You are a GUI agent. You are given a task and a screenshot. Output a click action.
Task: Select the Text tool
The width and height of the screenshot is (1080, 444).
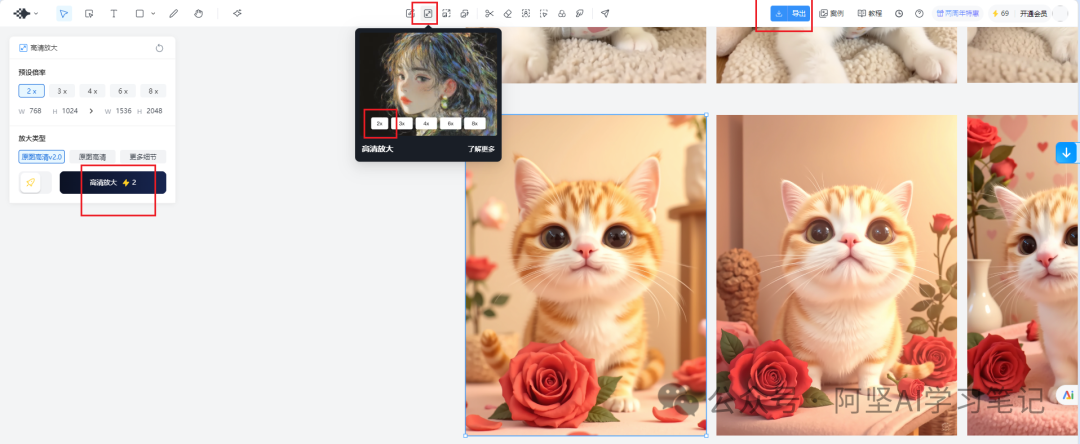114,13
